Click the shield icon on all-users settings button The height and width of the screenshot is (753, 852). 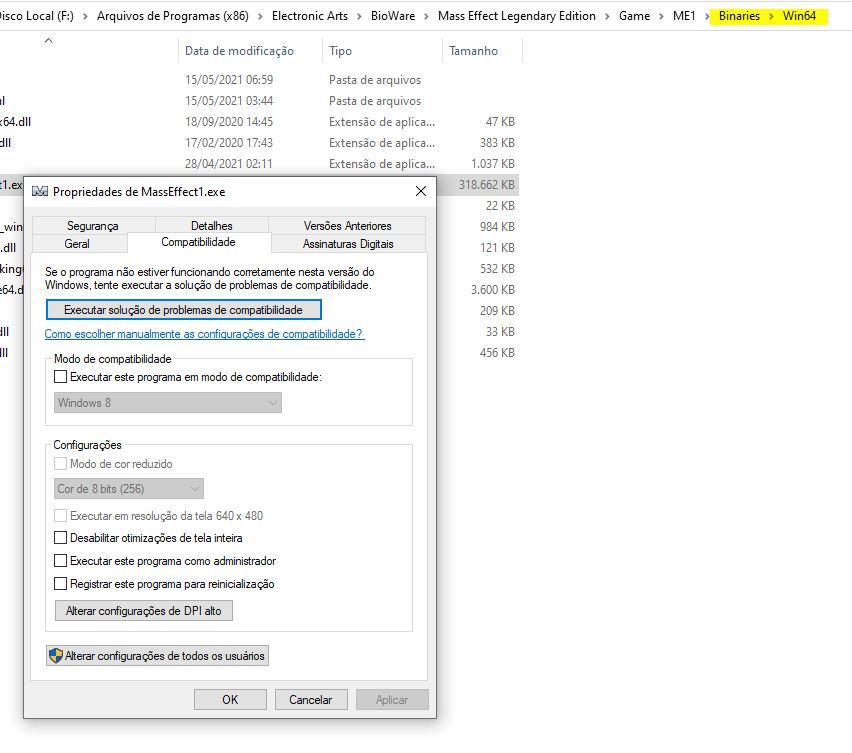(x=55, y=656)
